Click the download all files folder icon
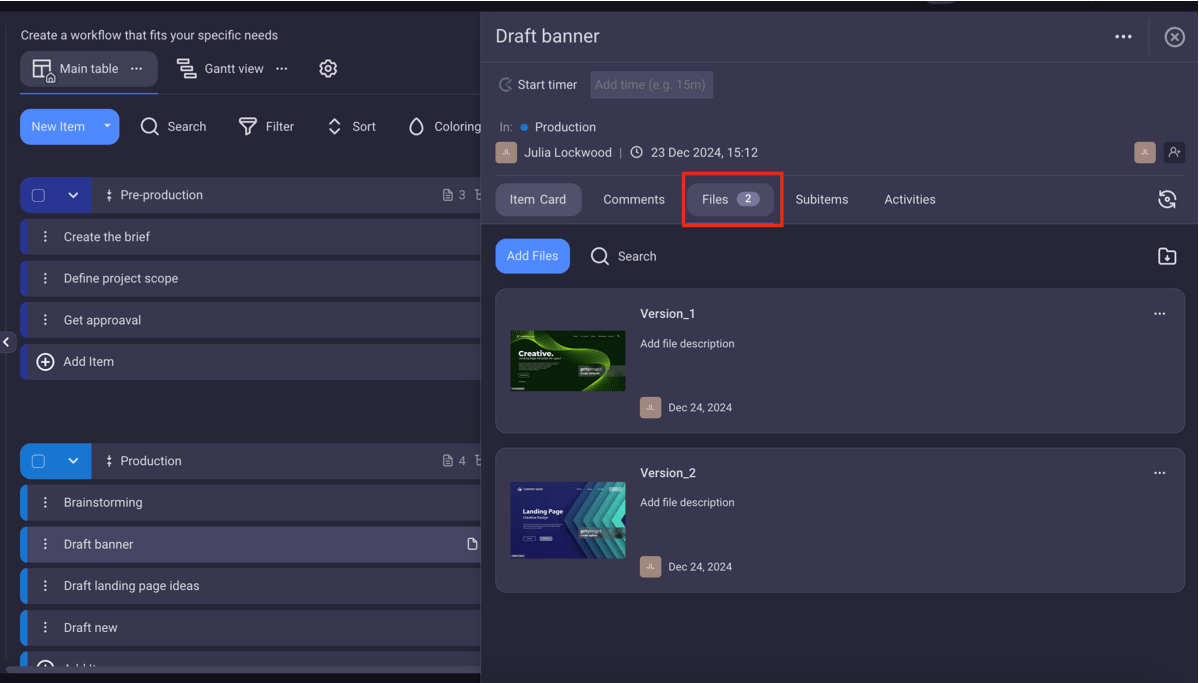 tap(1166, 257)
